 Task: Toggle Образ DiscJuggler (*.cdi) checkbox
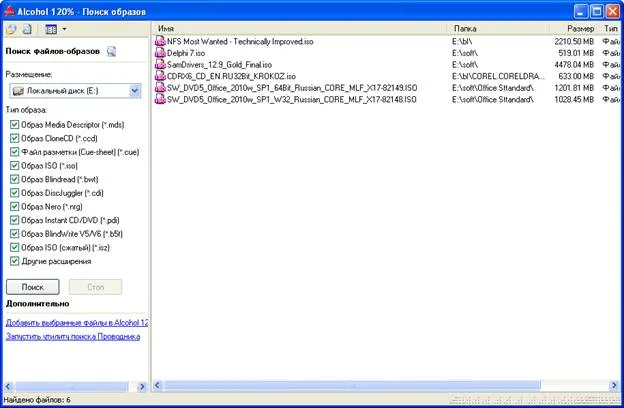pos(14,193)
